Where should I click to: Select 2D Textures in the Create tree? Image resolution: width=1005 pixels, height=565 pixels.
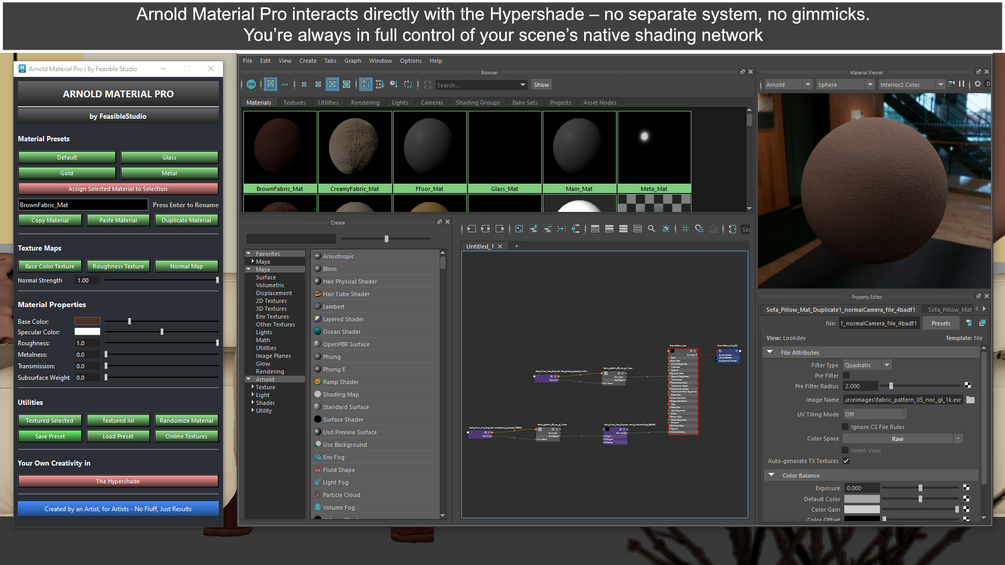(x=271, y=300)
